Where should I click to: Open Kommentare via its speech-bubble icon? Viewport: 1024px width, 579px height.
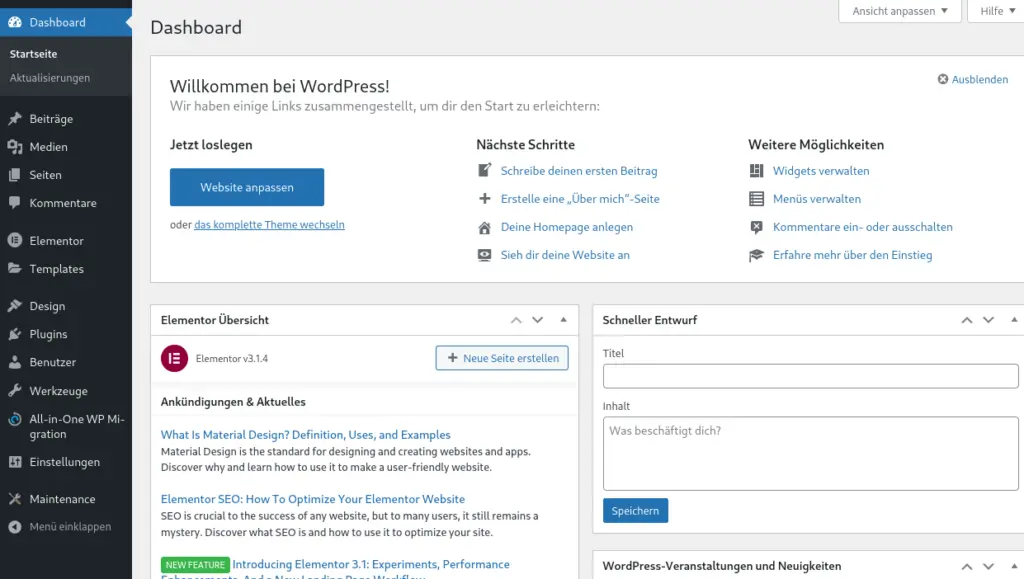[18, 203]
